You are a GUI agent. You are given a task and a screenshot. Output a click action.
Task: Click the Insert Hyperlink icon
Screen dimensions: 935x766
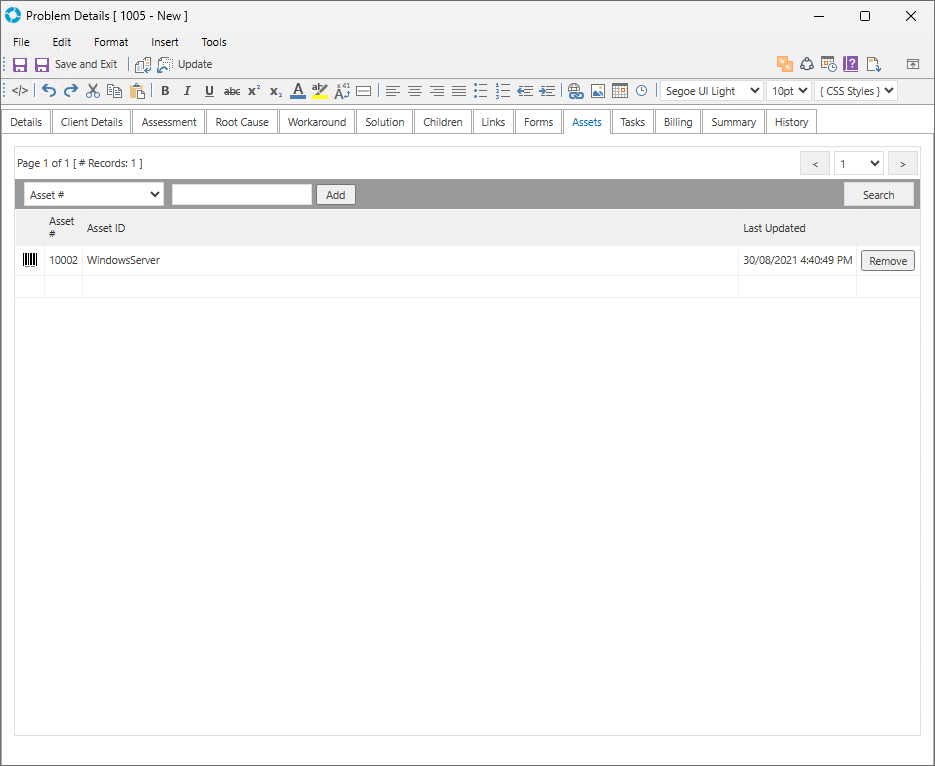(575, 91)
